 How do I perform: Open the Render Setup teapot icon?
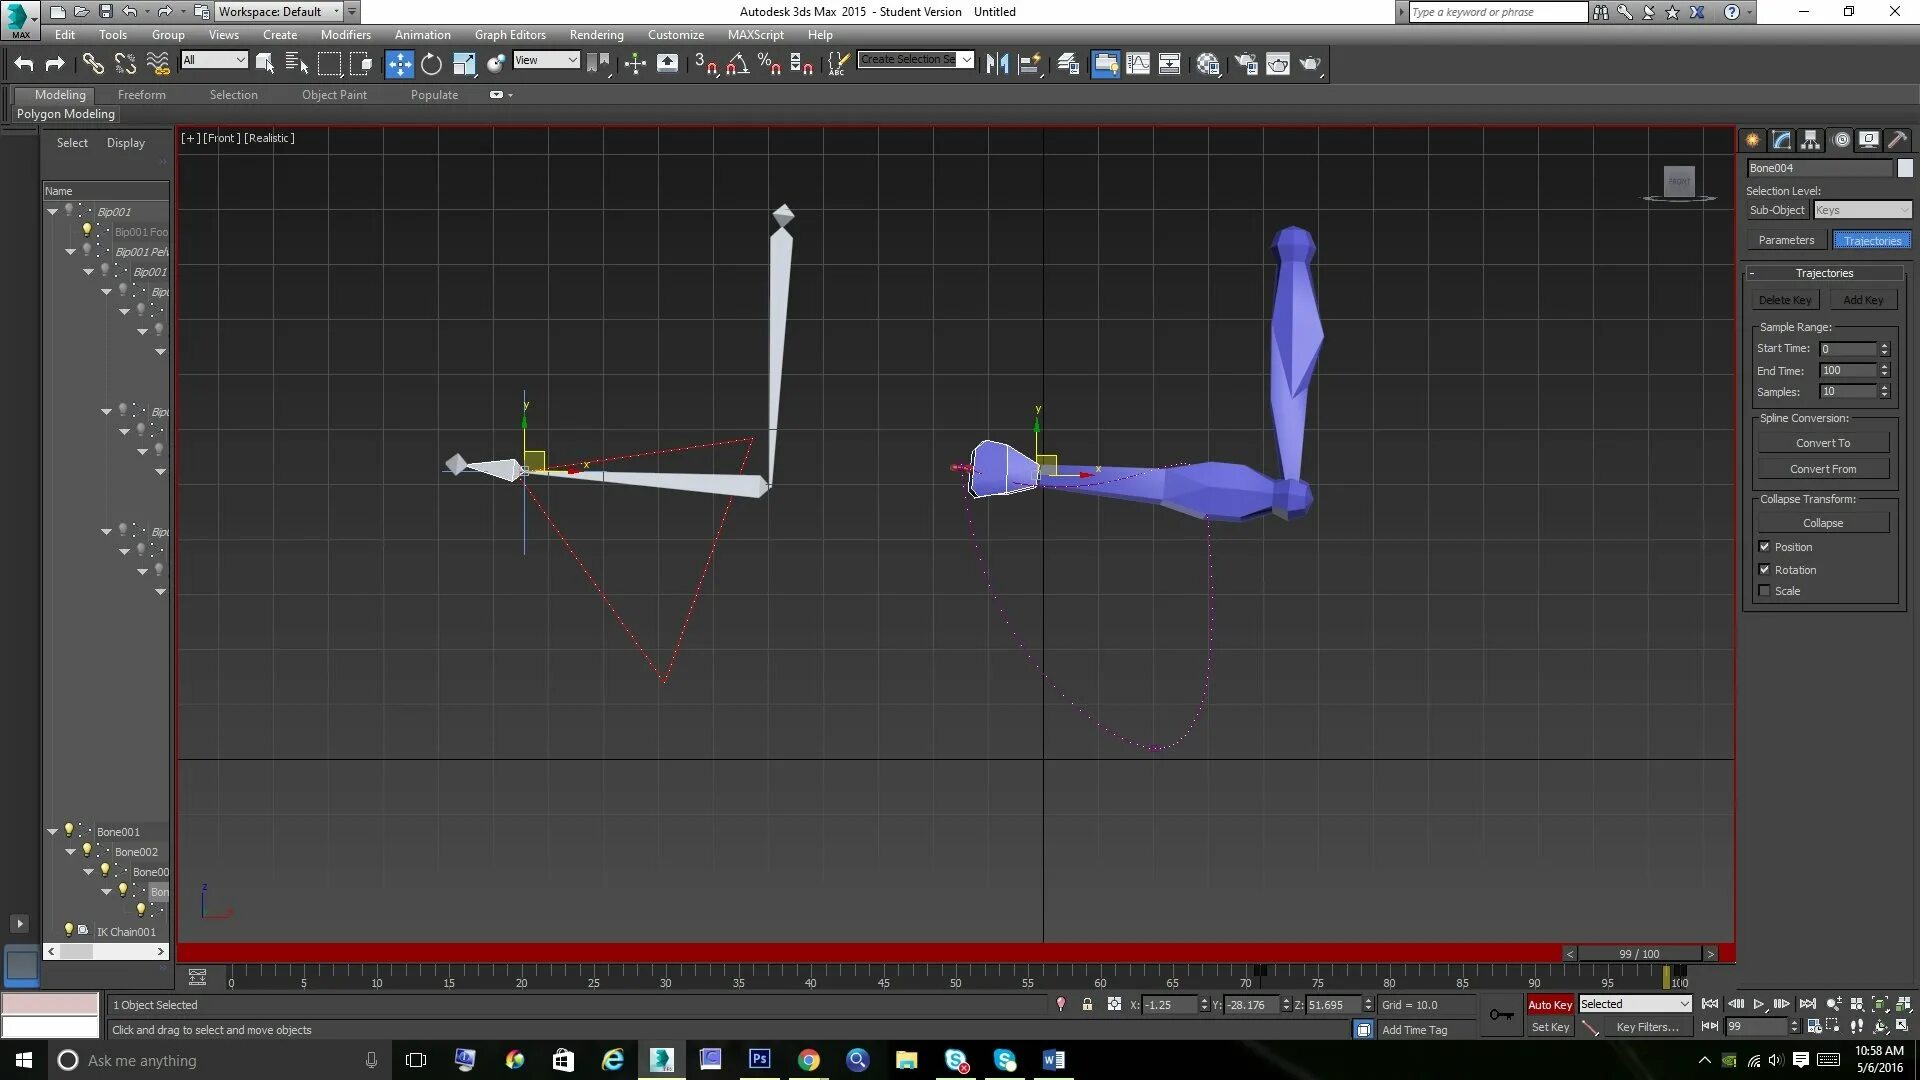coord(1246,64)
